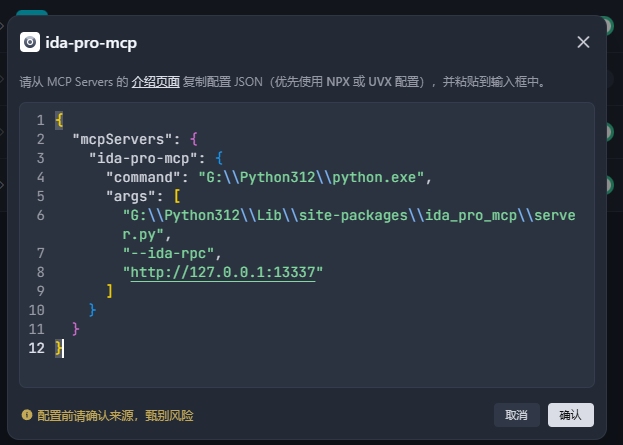This screenshot has height=445, width=623.
Task: Click the "args" key text
Action: 130,197
